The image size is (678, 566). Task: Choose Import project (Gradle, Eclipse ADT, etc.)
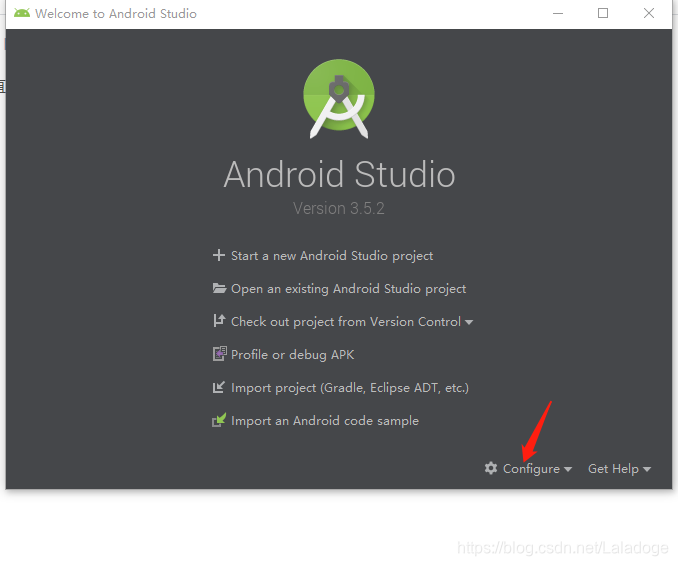[x=350, y=387]
